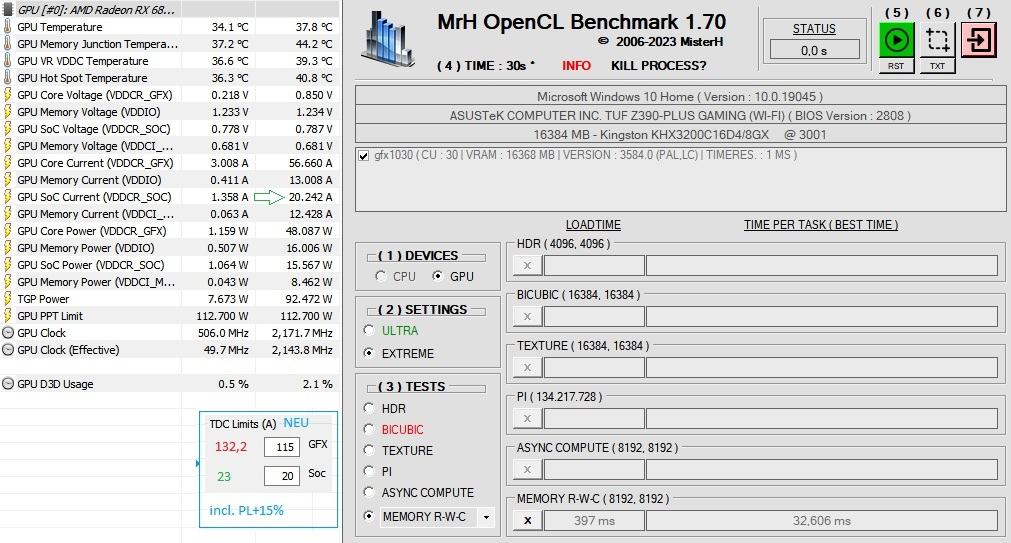Click the GPU Memory Voltage (VDDIO) row
This screenshot has width=1011, height=543.
tap(170, 112)
